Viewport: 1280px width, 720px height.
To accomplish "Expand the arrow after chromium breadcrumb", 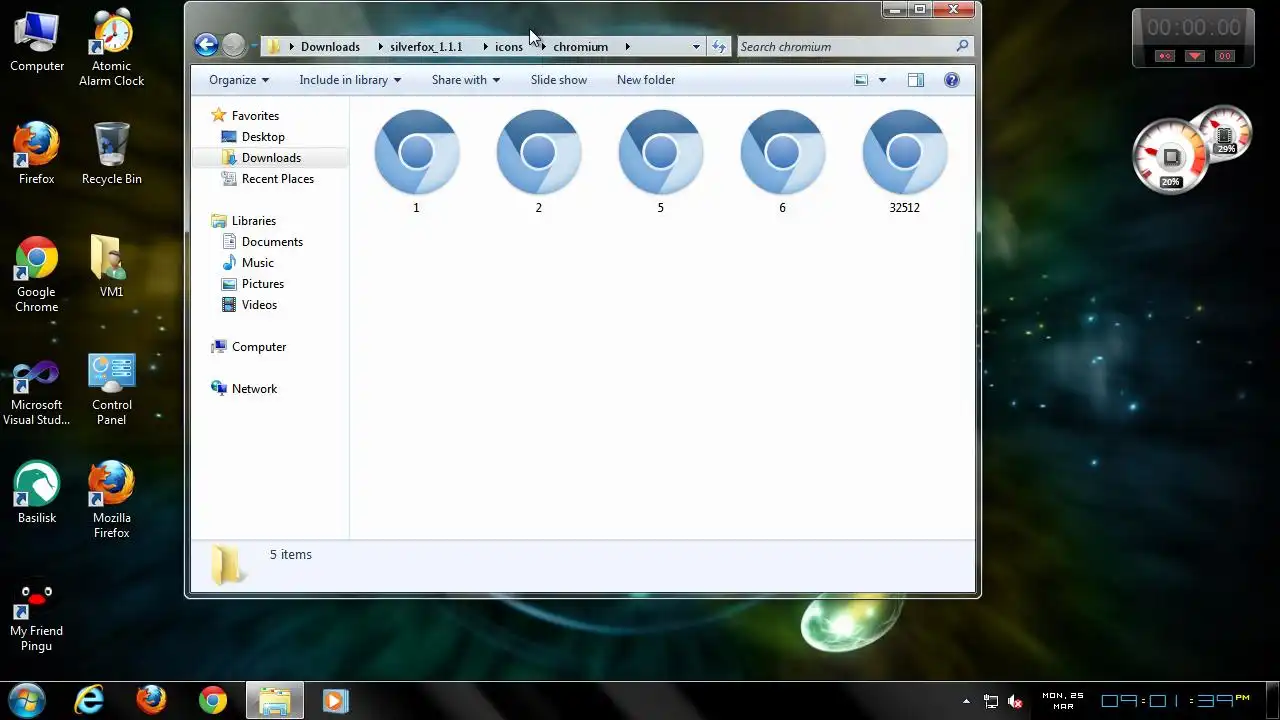I will 627,47.
